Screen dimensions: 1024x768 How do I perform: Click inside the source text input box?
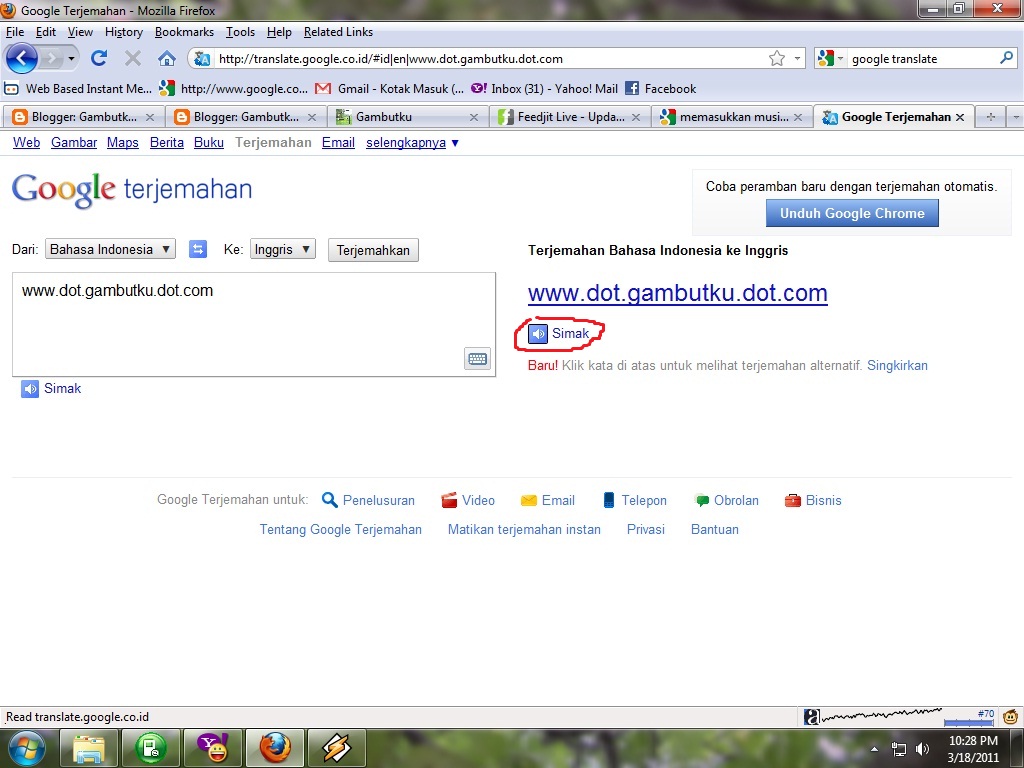click(254, 325)
